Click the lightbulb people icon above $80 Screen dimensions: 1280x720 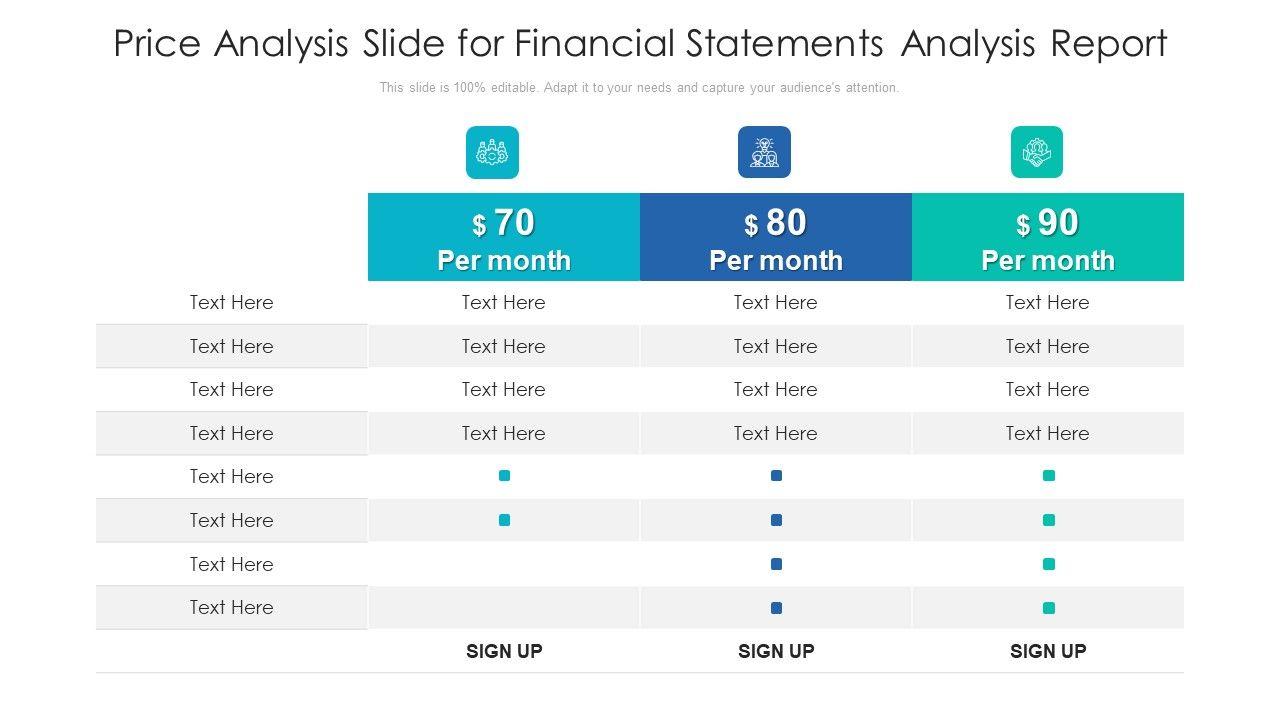(x=764, y=152)
